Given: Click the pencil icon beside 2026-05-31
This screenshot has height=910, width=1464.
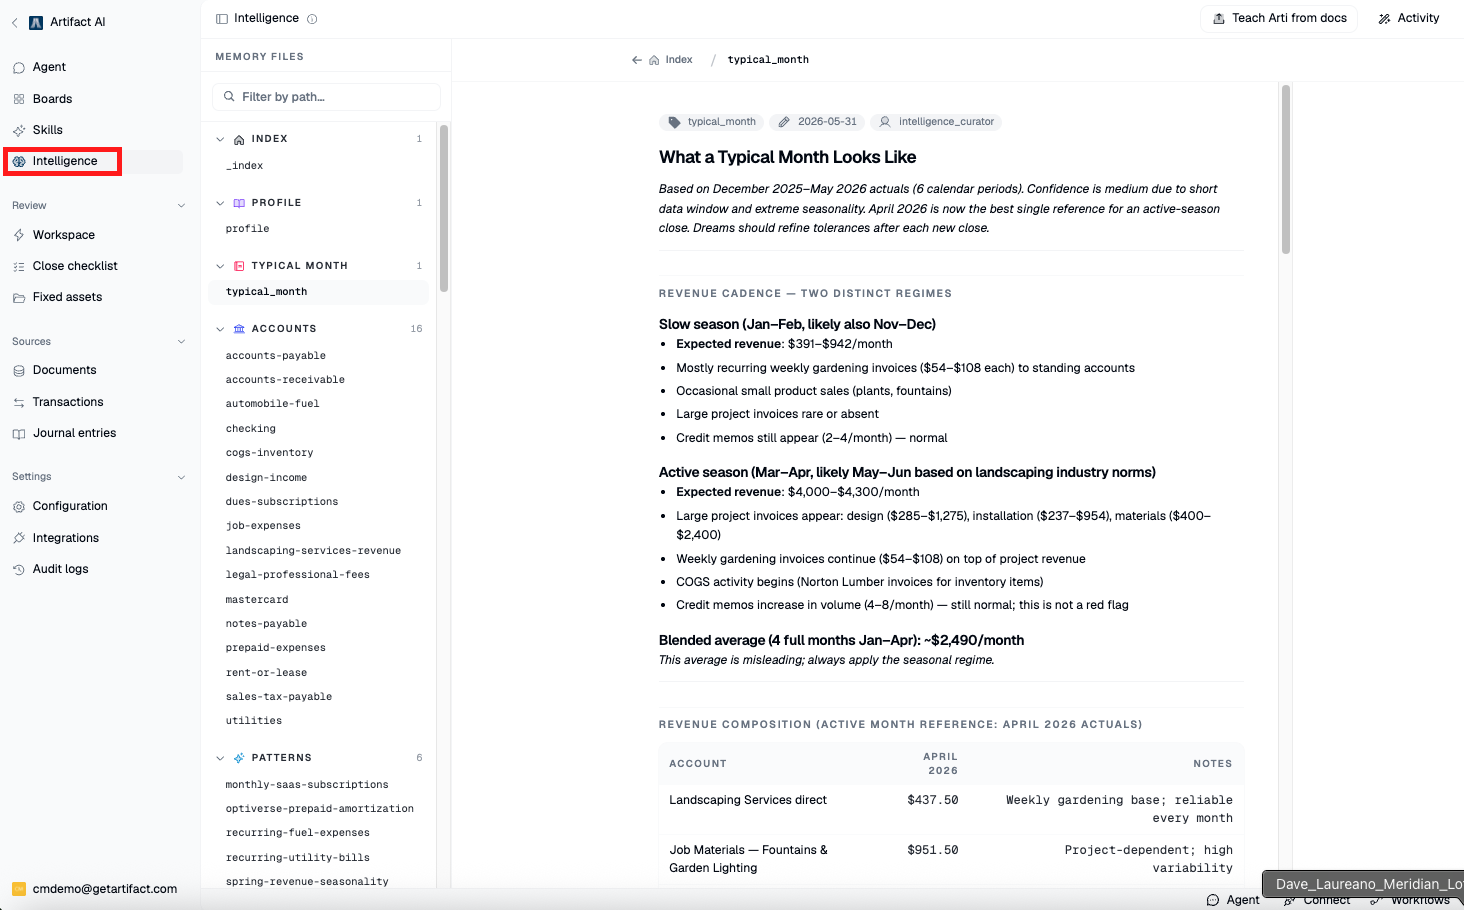Looking at the screenshot, I should 785,122.
